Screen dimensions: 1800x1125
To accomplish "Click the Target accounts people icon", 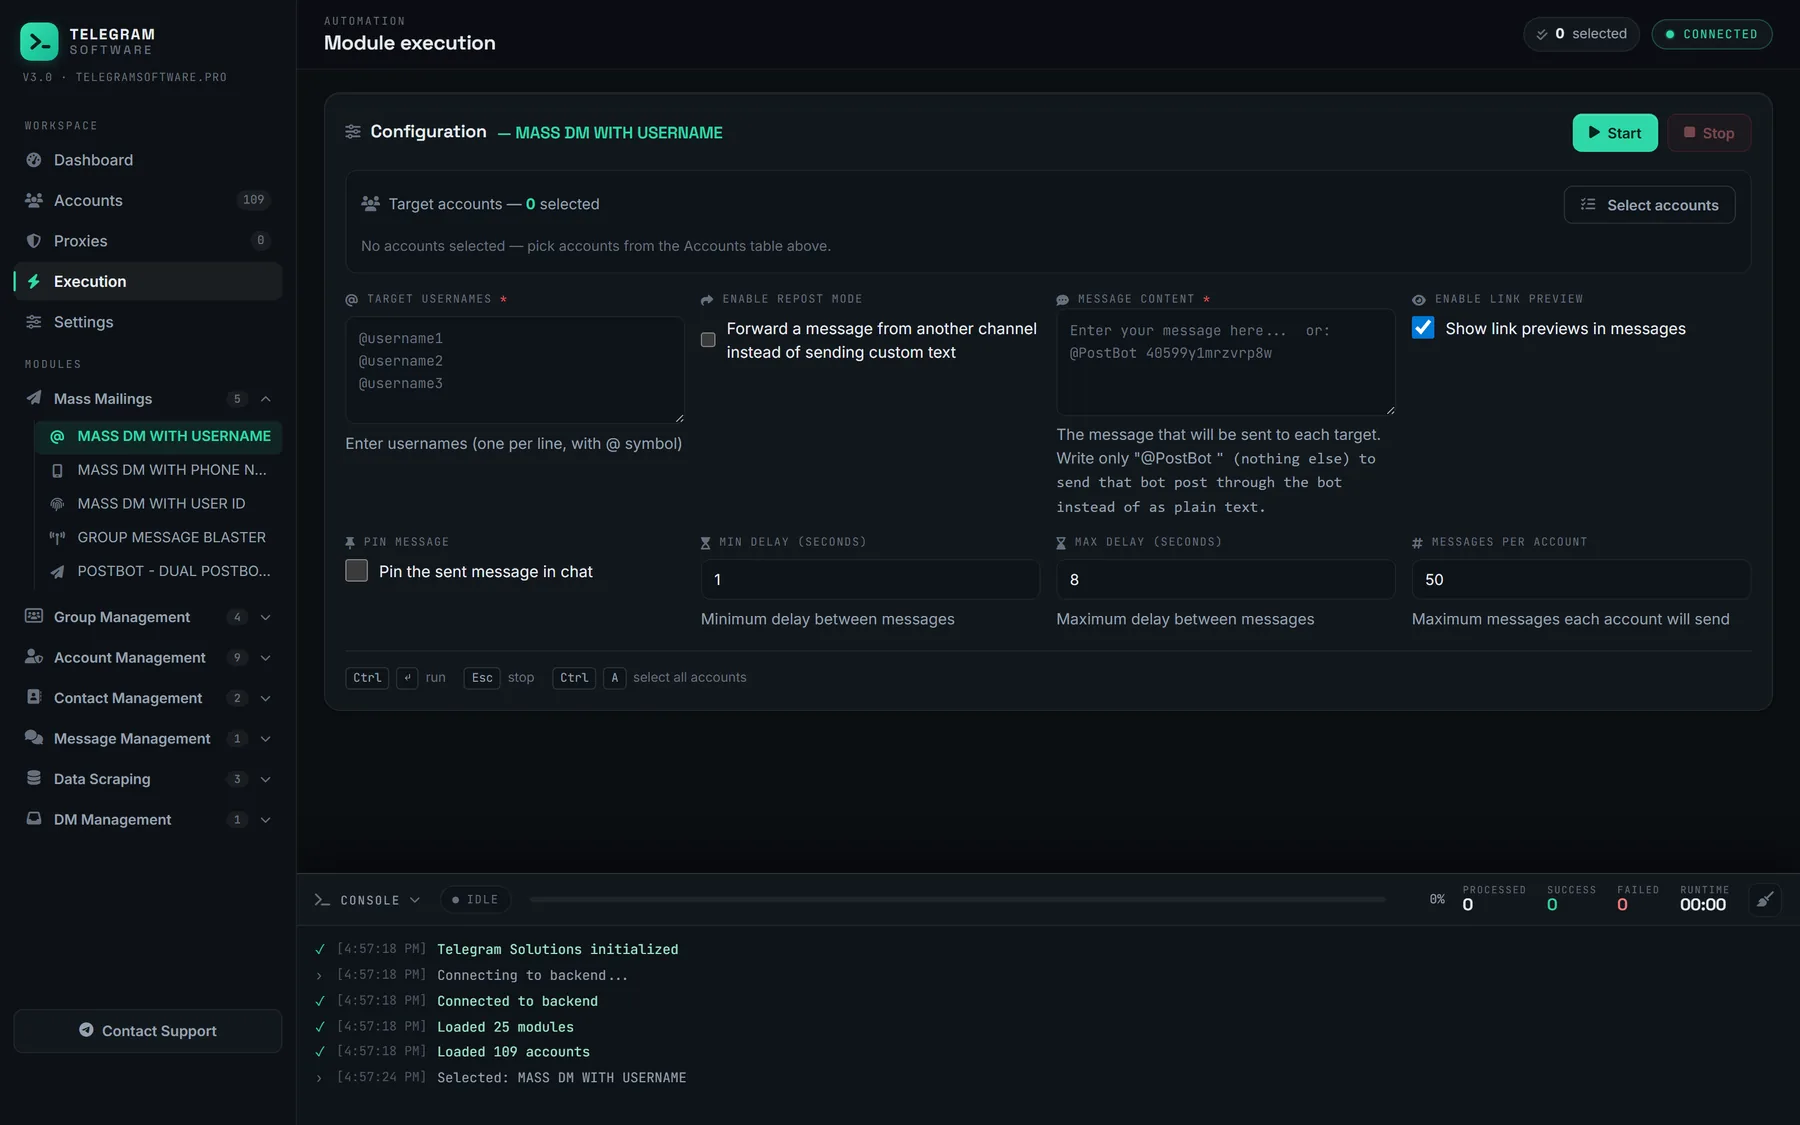I will pyautogui.click(x=370, y=204).
